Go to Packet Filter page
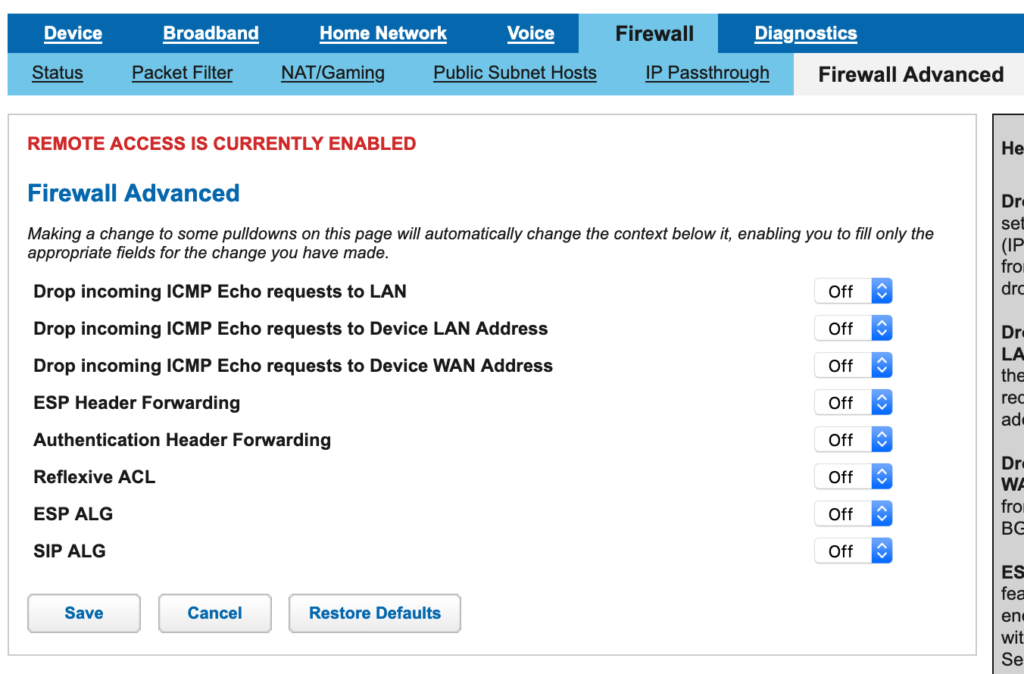 [182, 73]
